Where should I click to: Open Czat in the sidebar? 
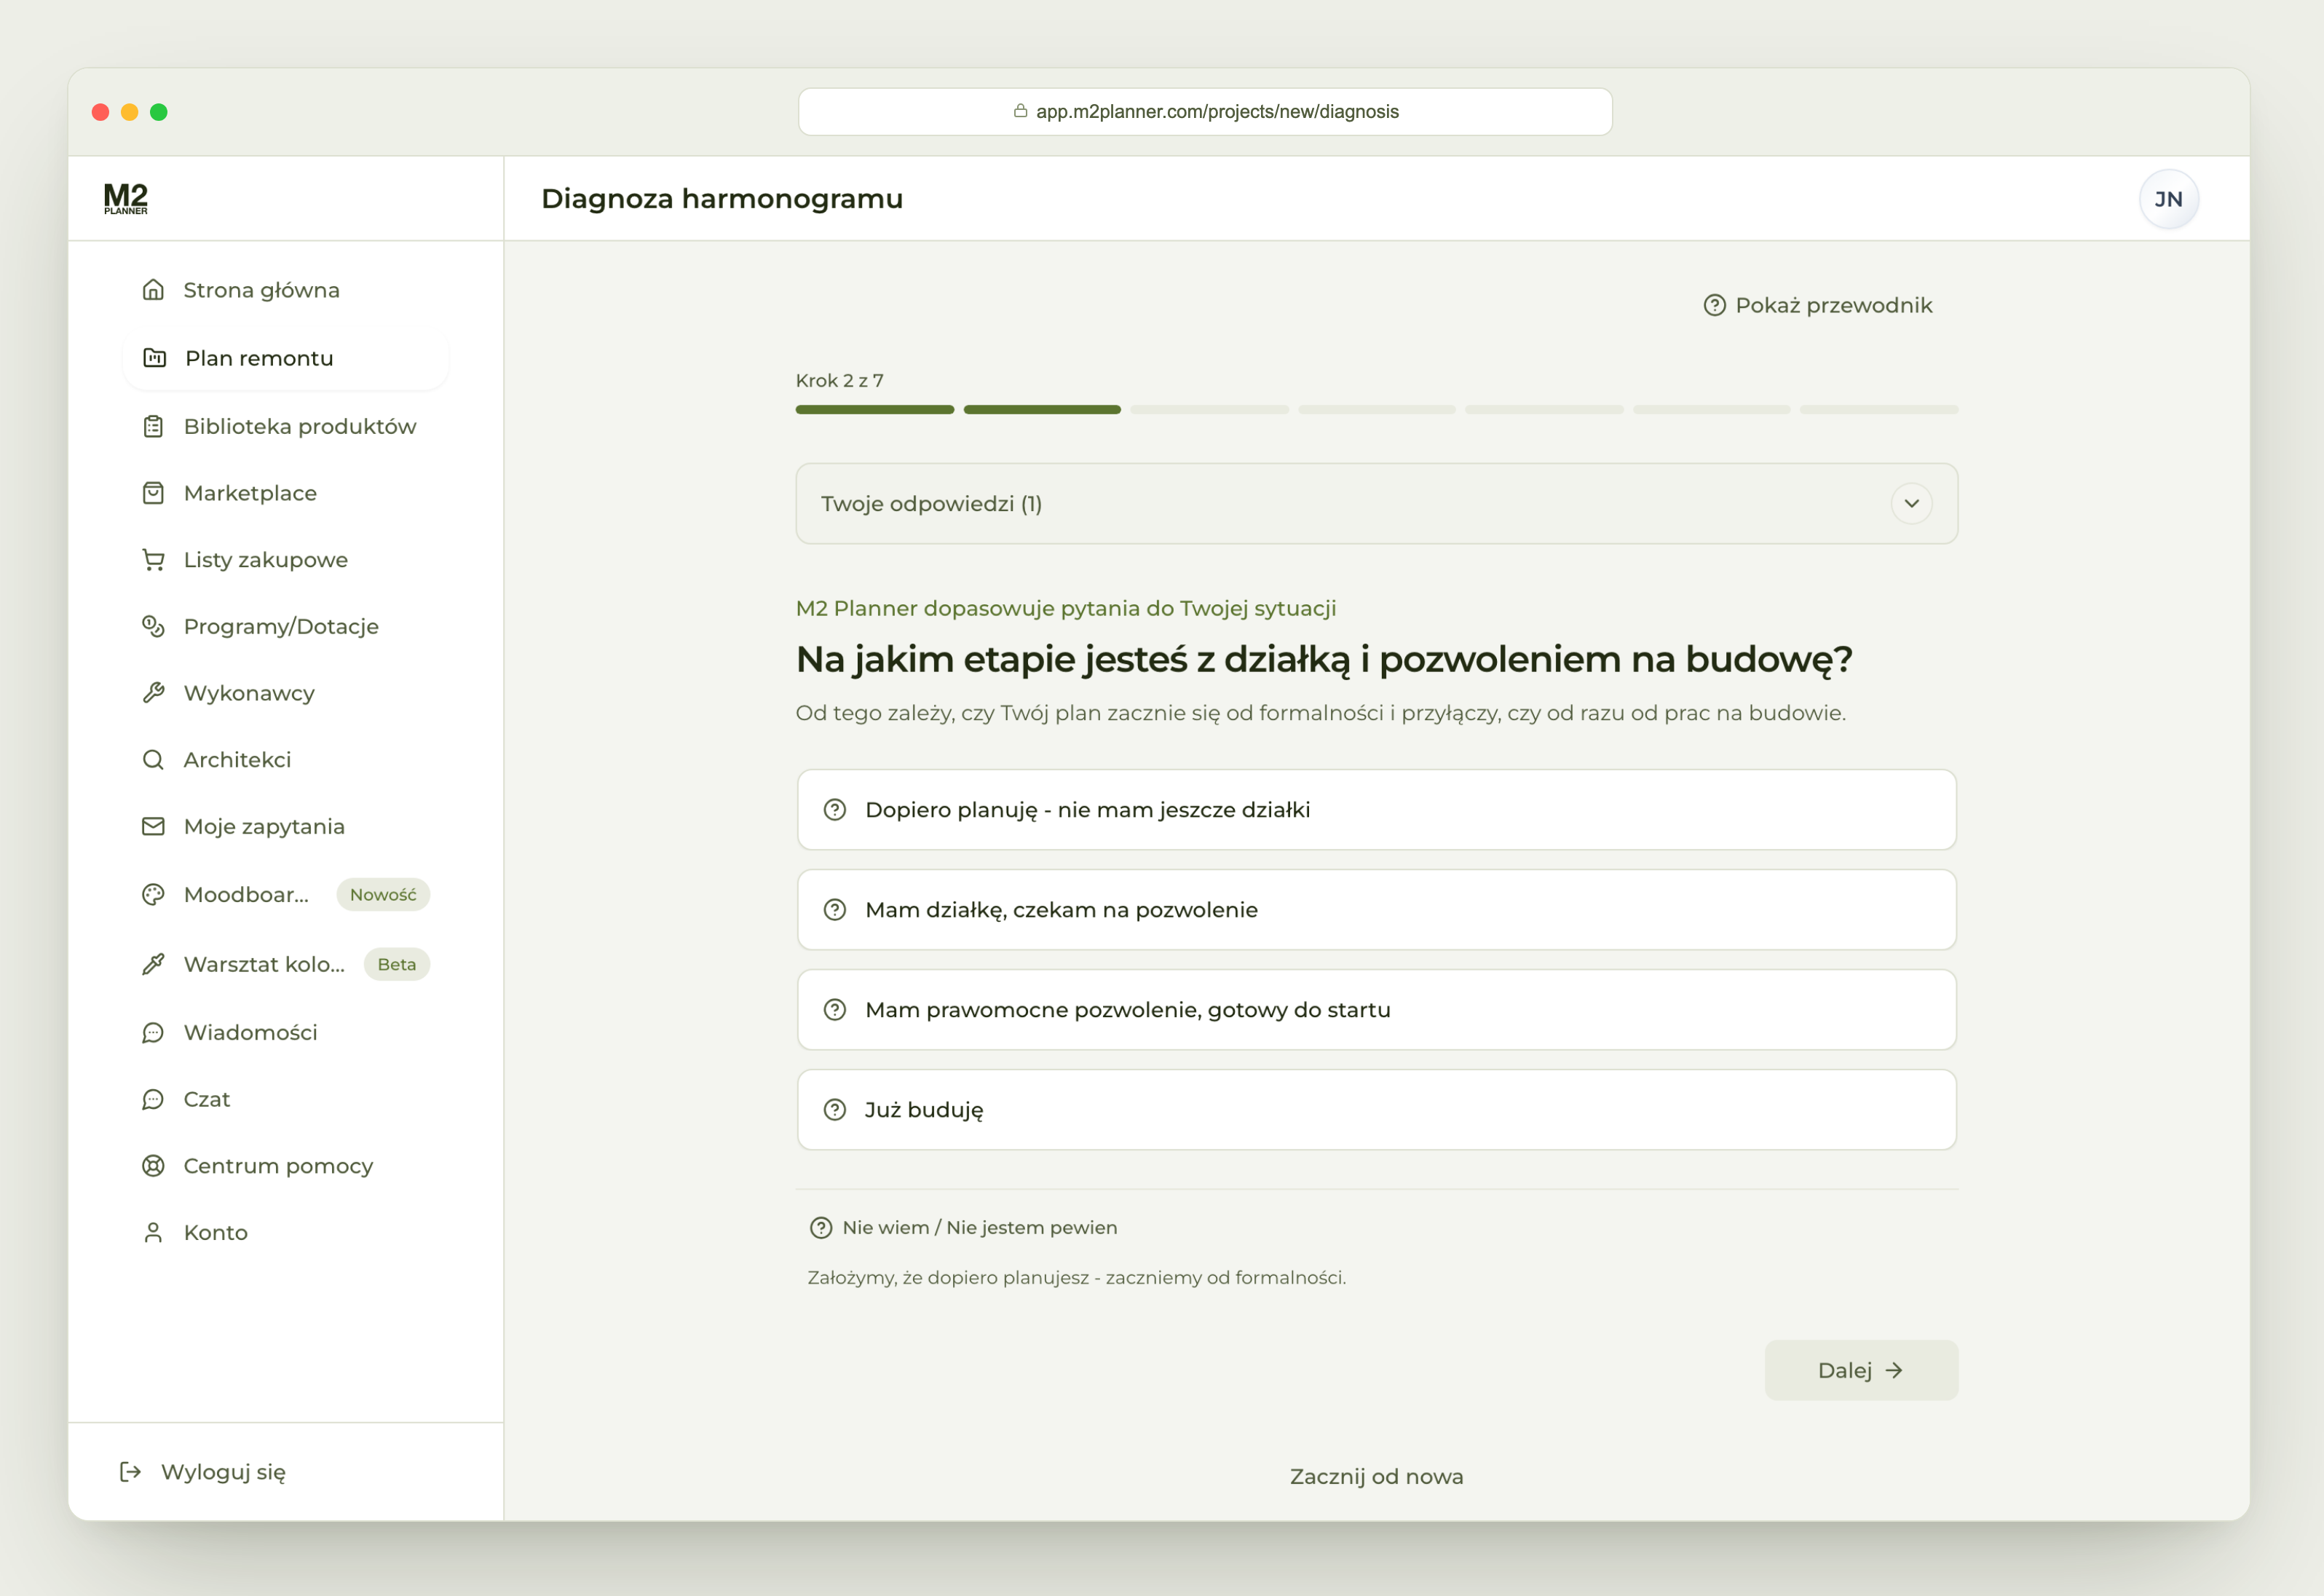pyautogui.click(x=286, y=1099)
